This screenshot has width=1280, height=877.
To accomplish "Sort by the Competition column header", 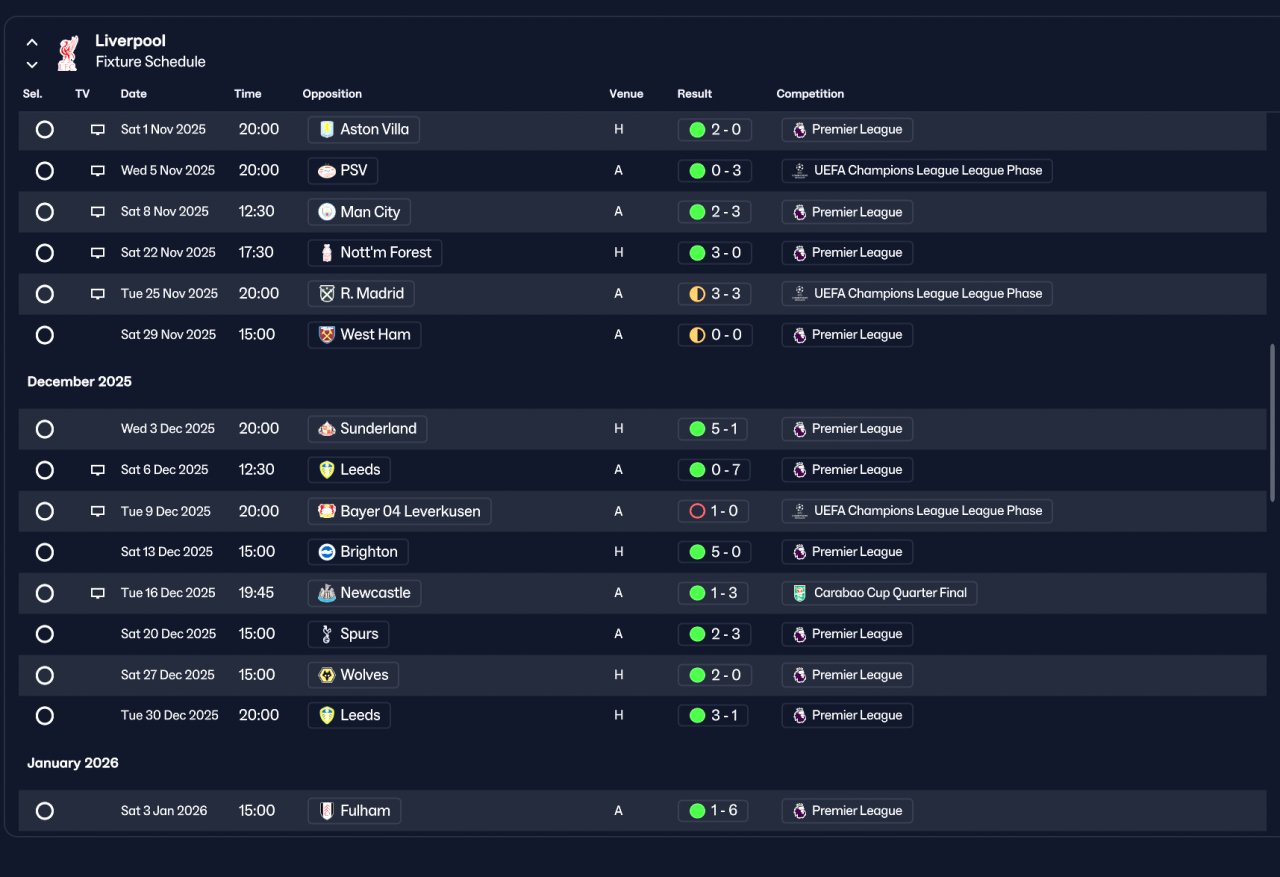I will (810, 94).
